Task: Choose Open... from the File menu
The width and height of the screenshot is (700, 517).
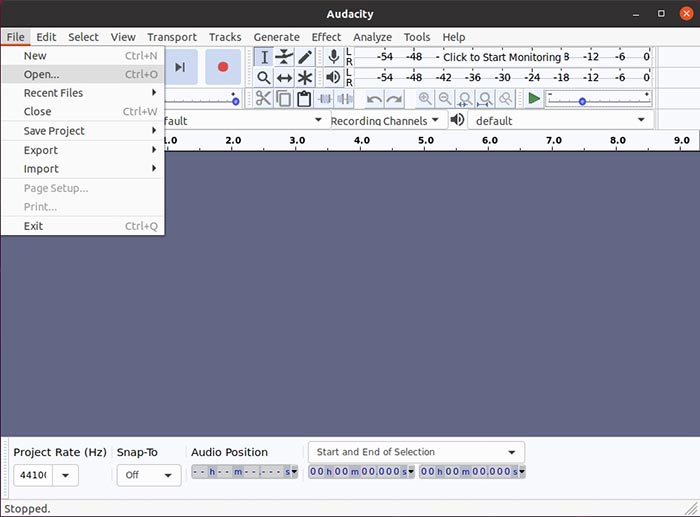Action: [83, 74]
